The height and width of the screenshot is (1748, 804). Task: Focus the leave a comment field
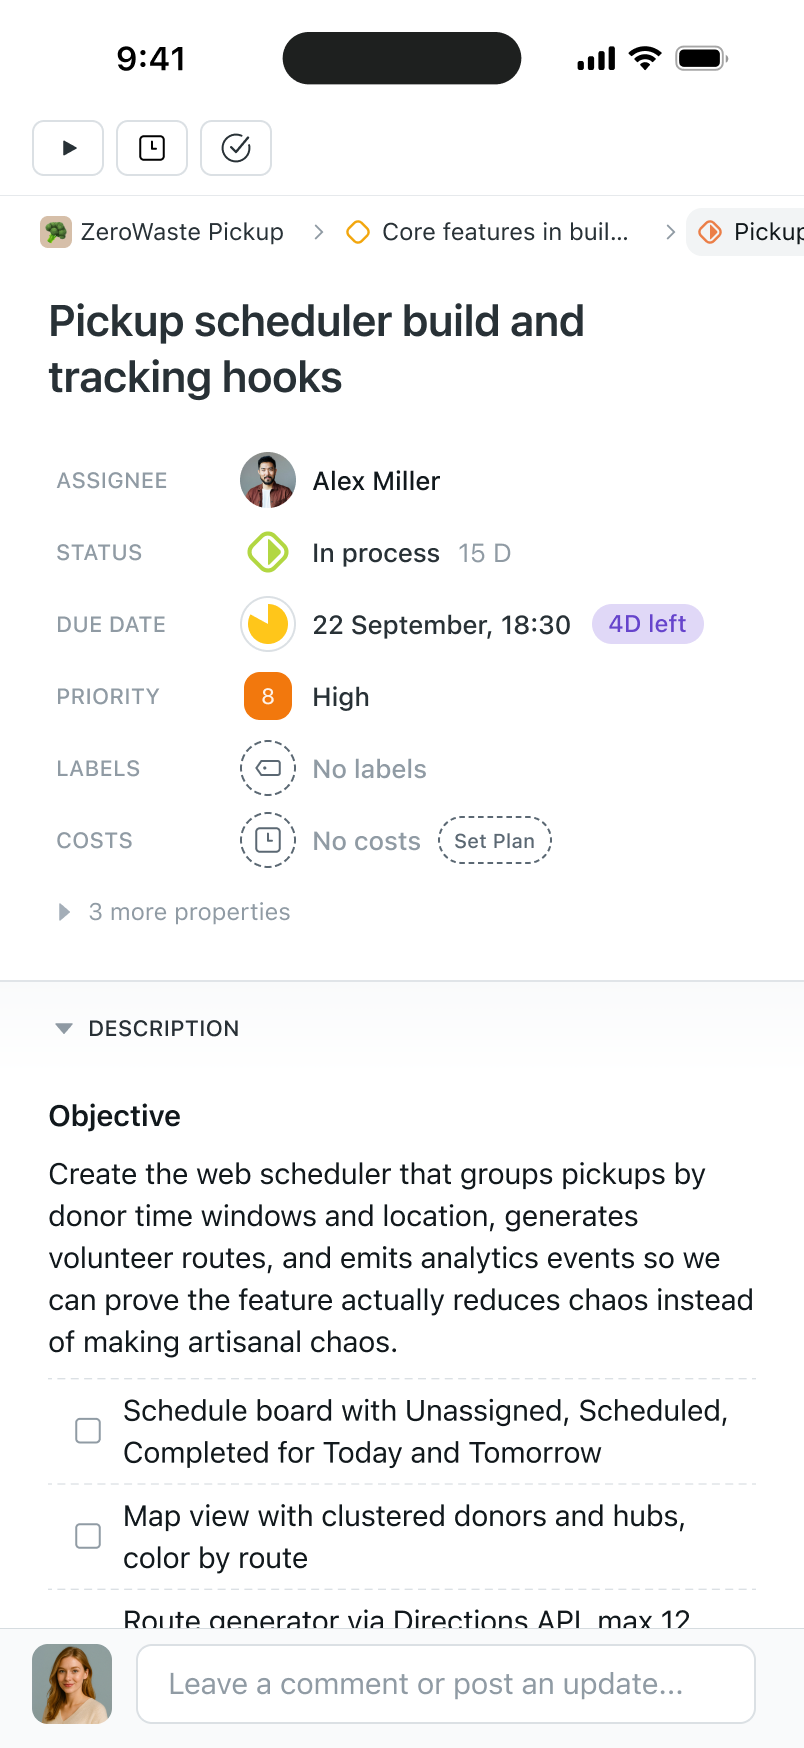coord(446,1684)
